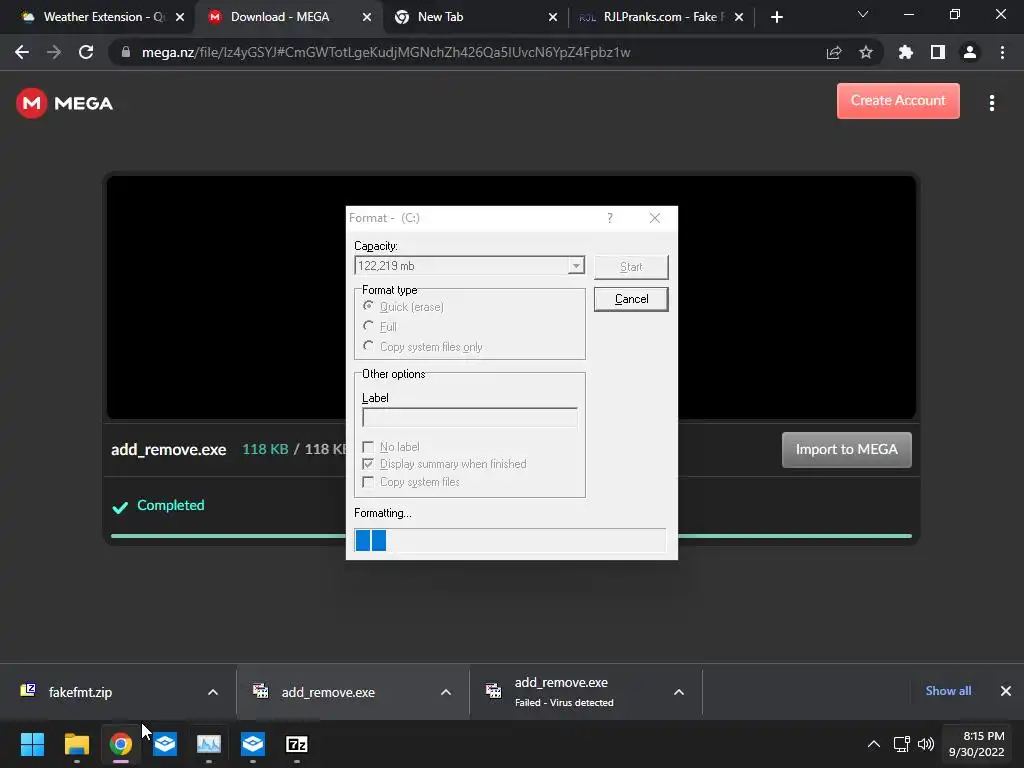This screenshot has width=1024, height=768.
Task: Open the Chrome extensions puzzle icon
Action: [906, 52]
